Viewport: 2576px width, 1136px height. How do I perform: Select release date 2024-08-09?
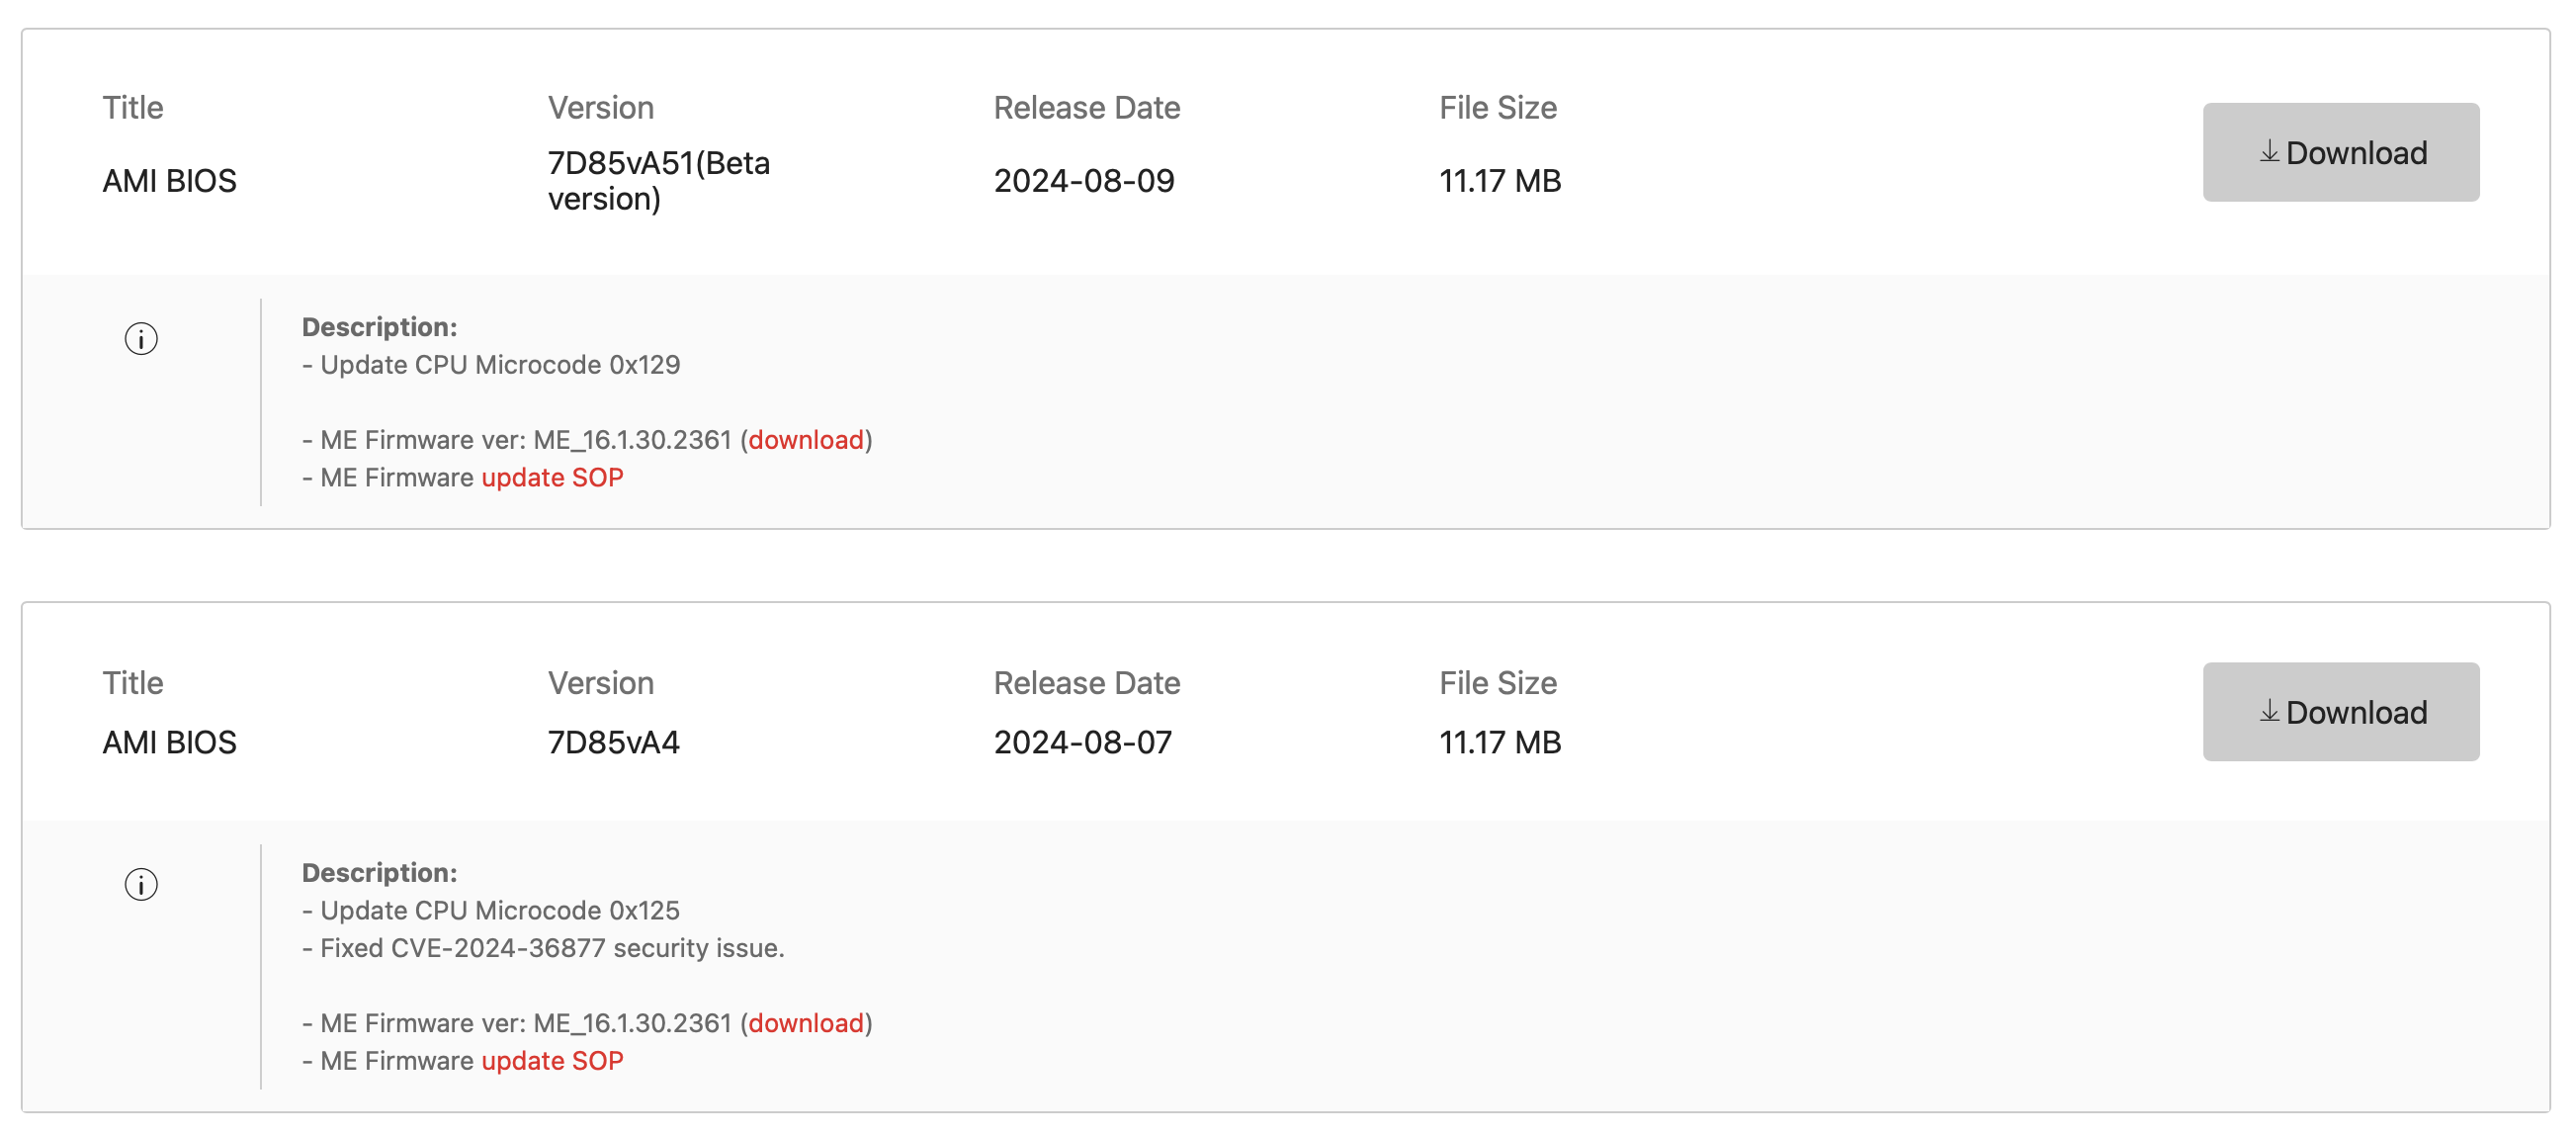pyautogui.click(x=1083, y=180)
